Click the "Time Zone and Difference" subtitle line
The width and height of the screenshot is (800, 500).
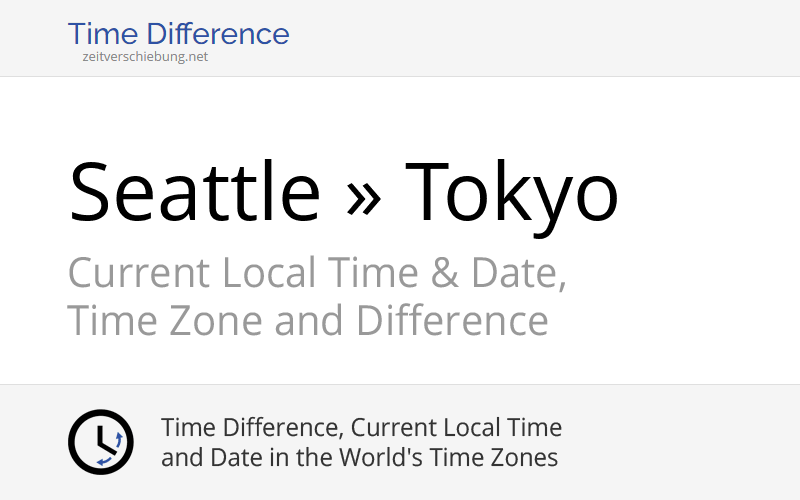click(x=307, y=321)
